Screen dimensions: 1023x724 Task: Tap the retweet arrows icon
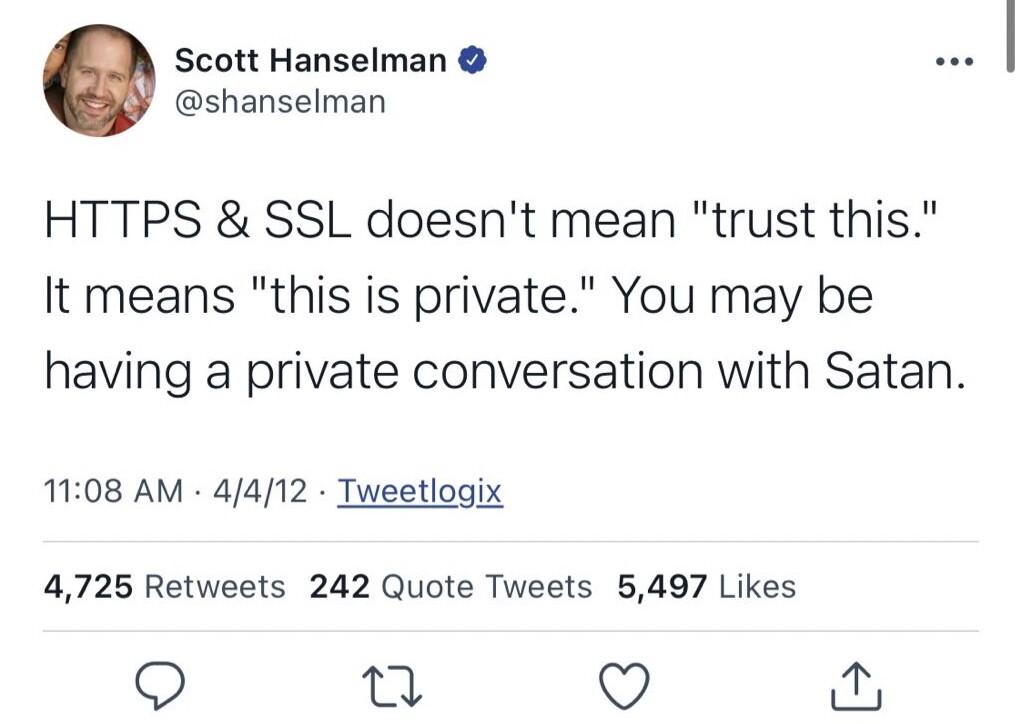(x=392, y=686)
